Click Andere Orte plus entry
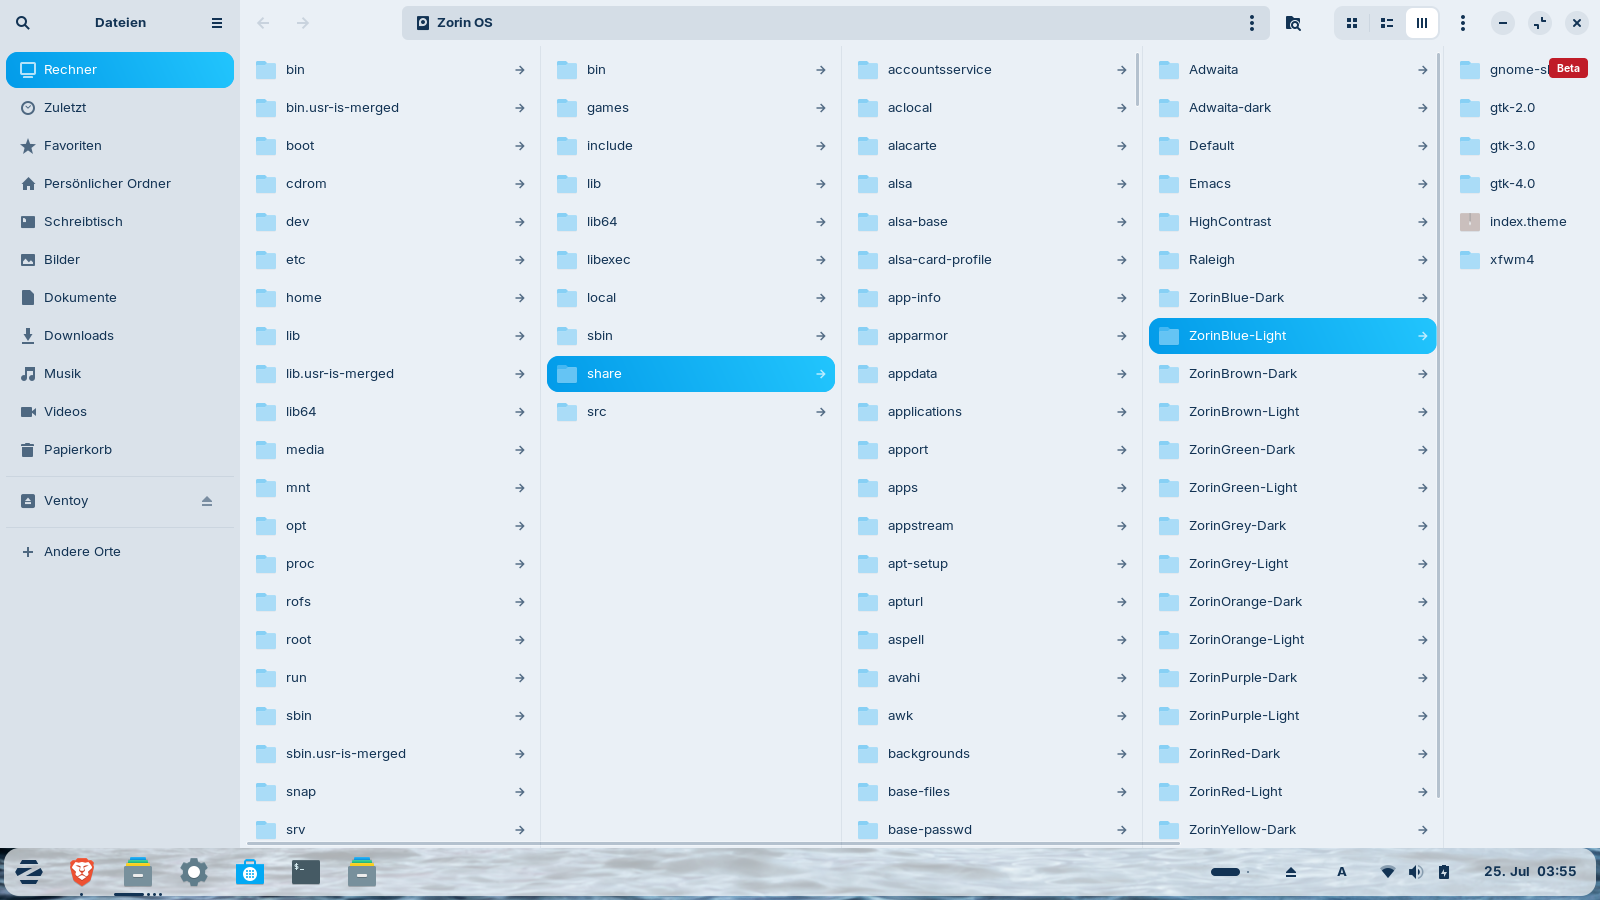Viewport: 1600px width, 900px height. point(120,552)
